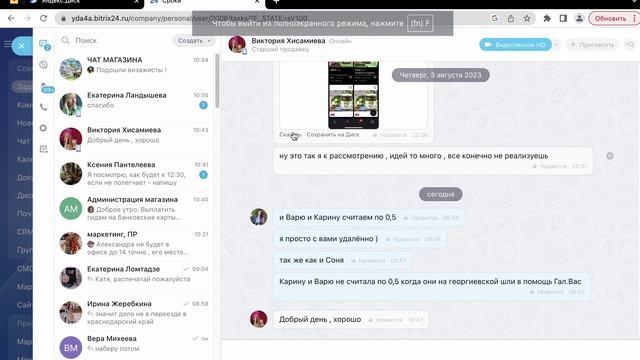Expand the video call options arrow

(x=556, y=44)
